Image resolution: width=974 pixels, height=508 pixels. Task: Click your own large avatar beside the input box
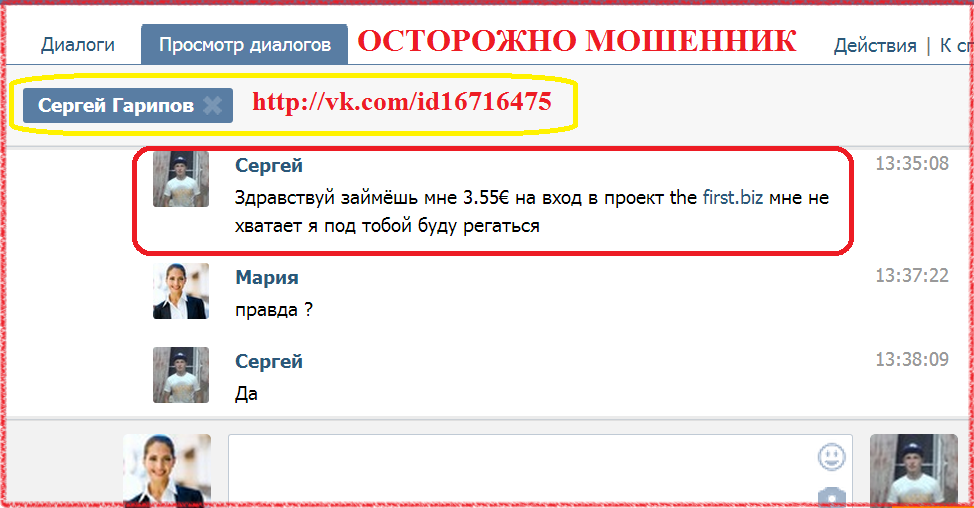tap(167, 469)
